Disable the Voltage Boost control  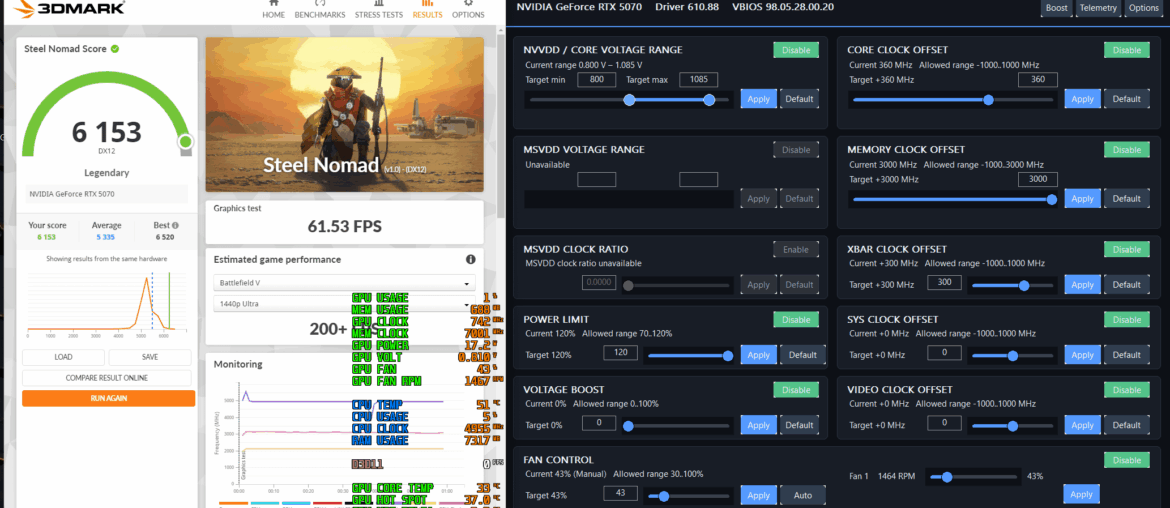795,389
